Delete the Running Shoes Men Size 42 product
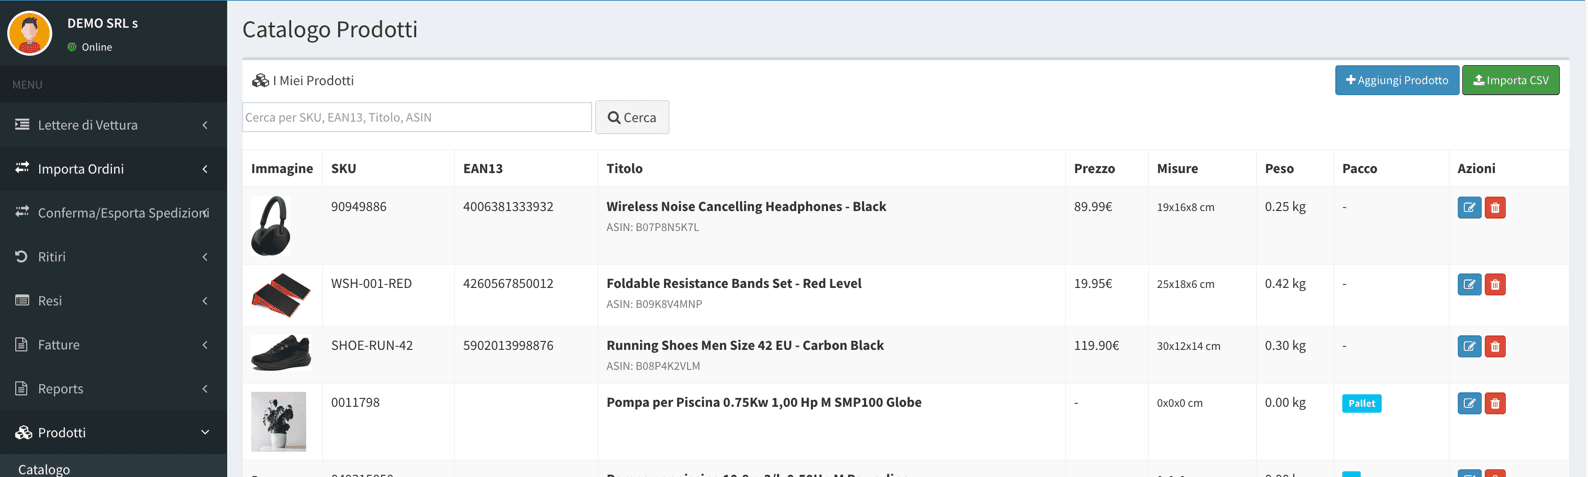Screen dimensions: 1588x477 click(1495, 347)
